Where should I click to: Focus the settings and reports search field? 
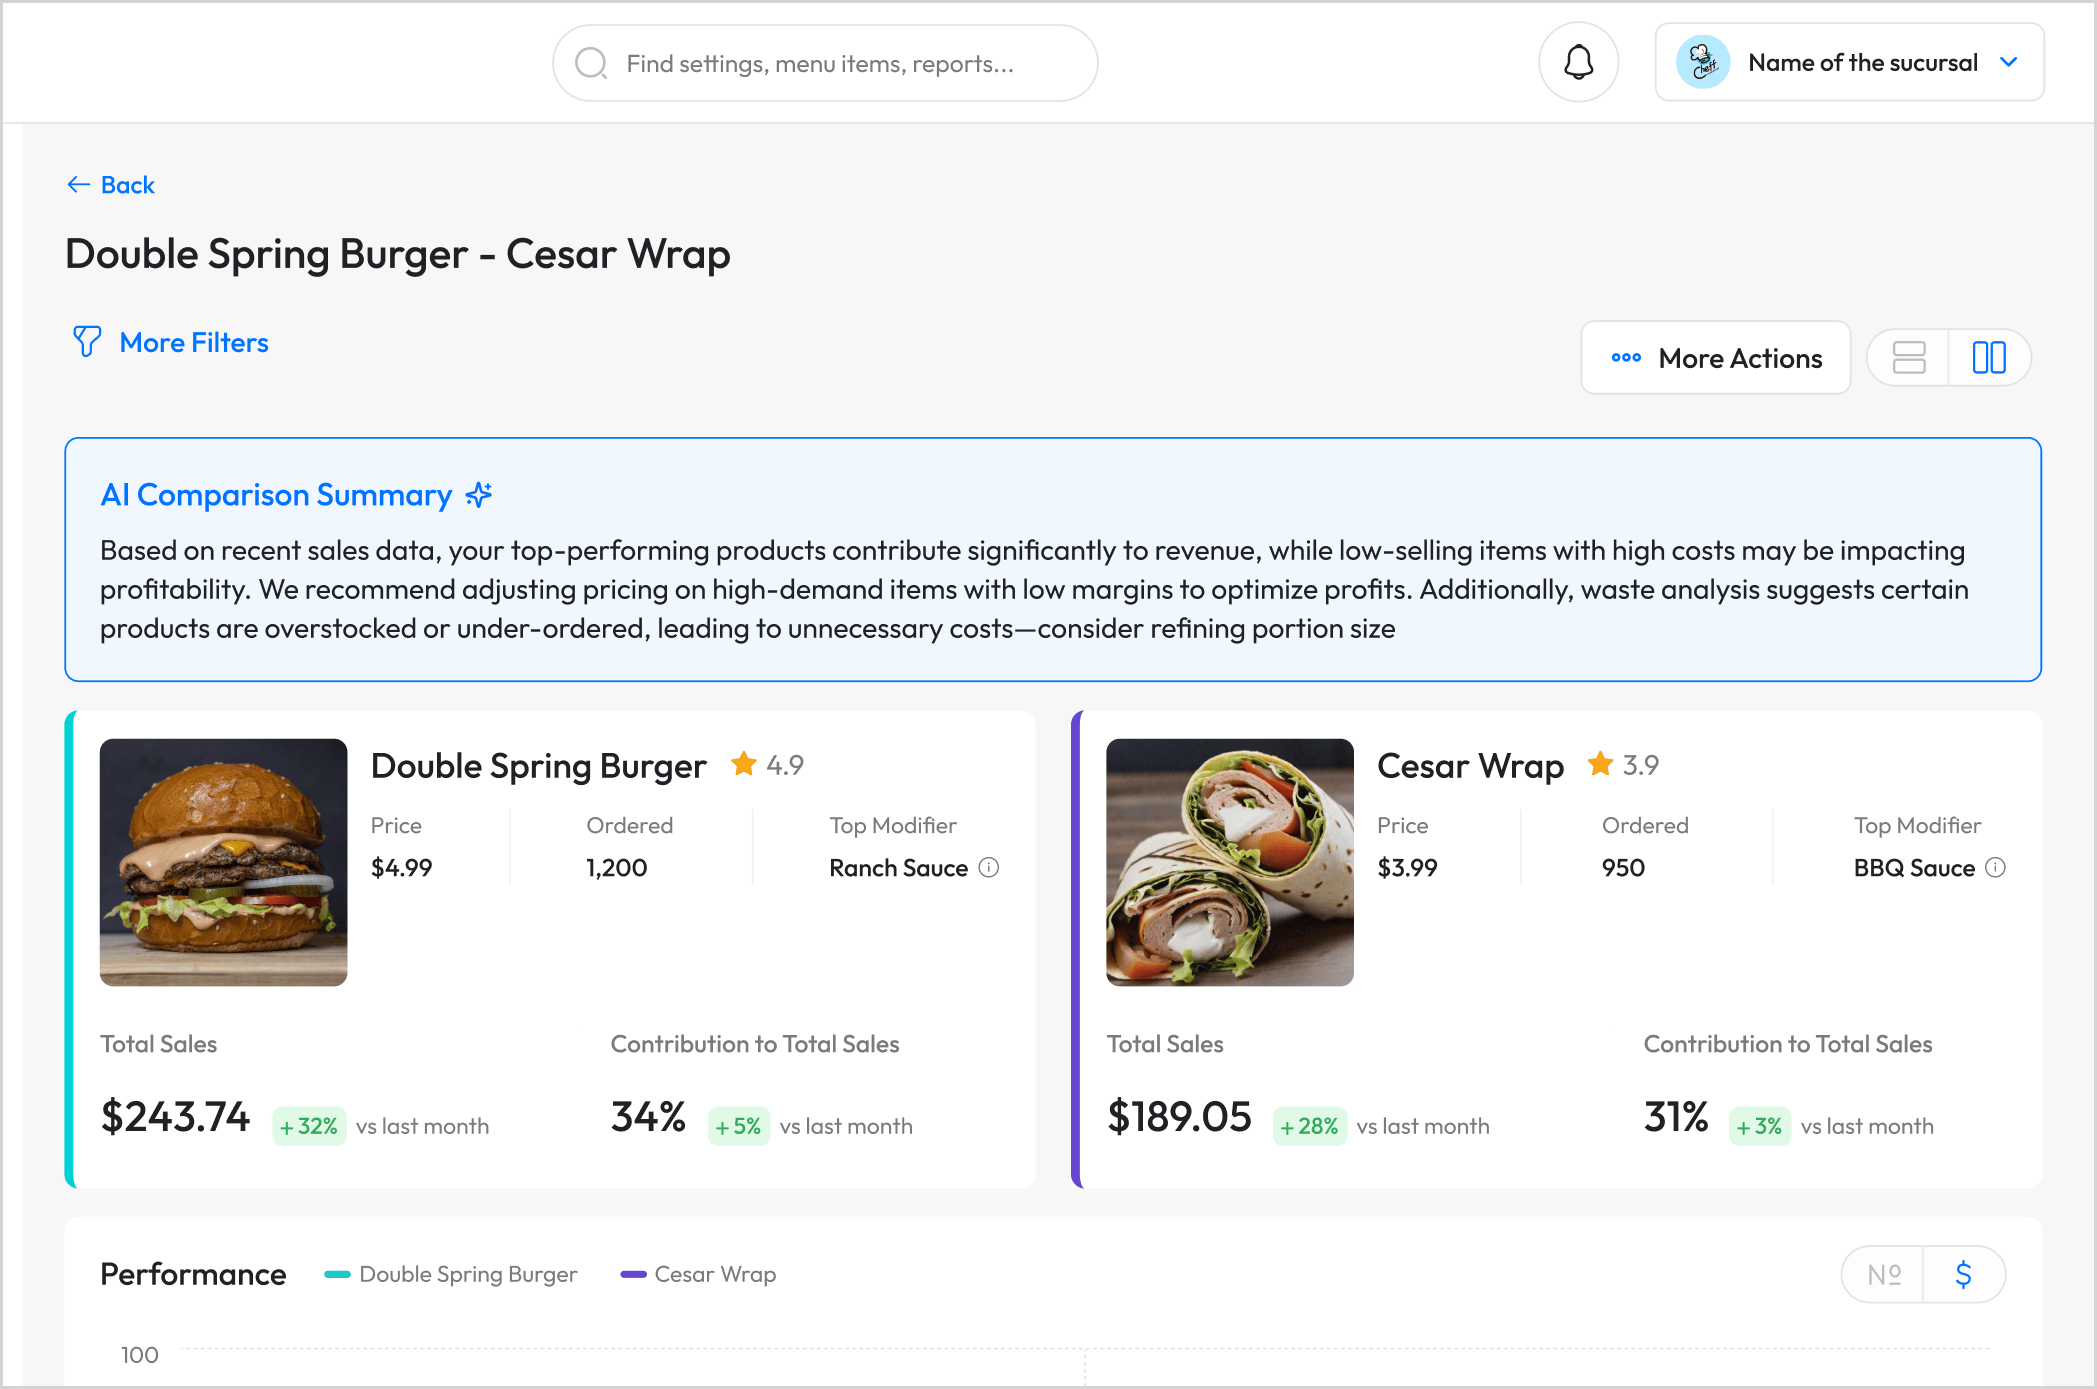(x=825, y=63)
